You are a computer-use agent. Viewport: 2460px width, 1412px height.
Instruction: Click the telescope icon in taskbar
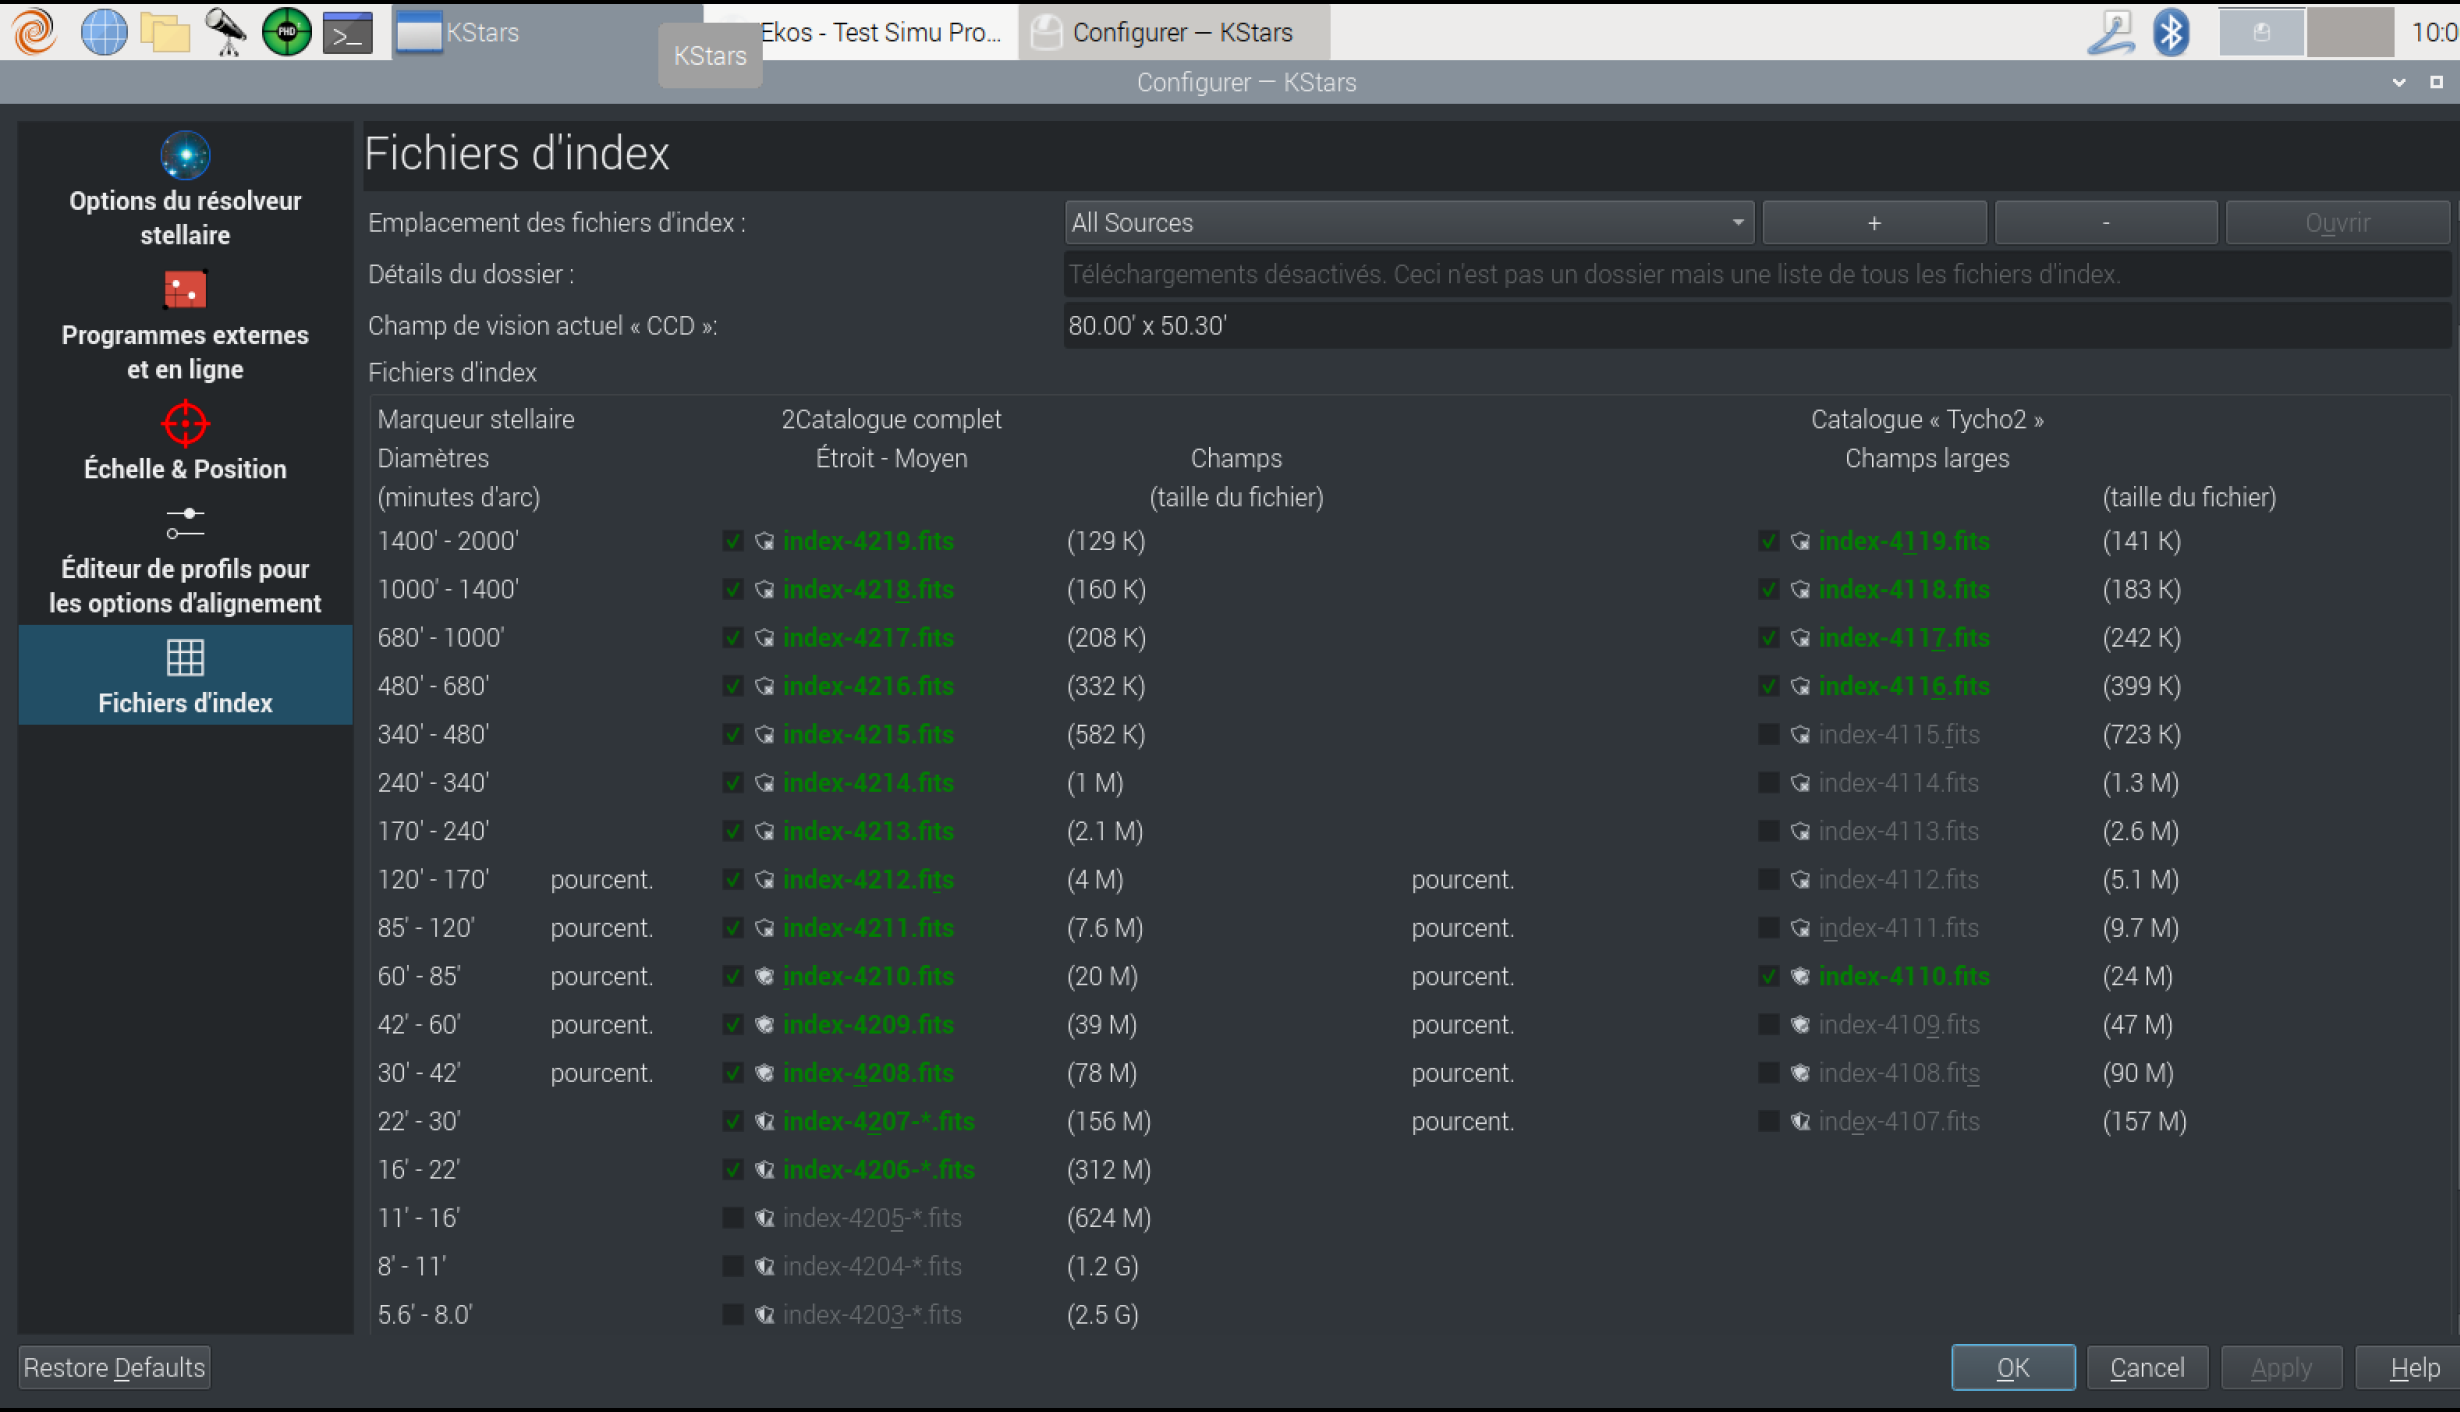point(226,32)
